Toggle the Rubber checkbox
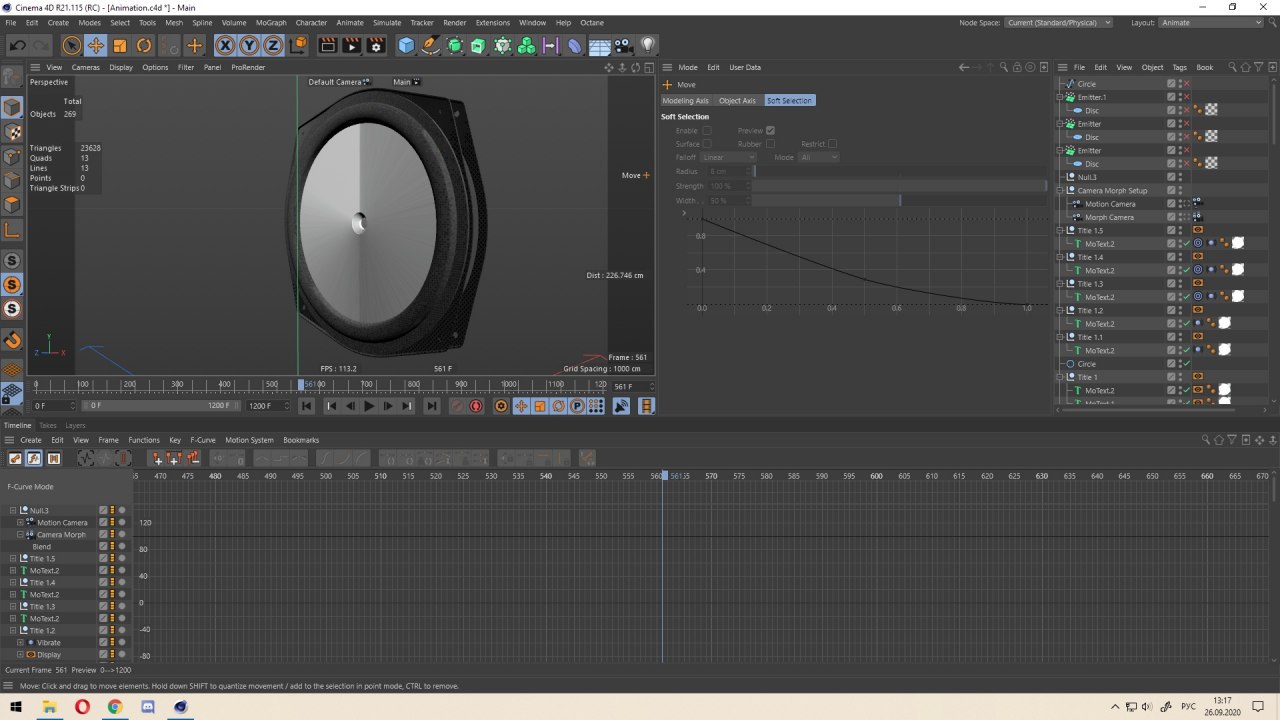 pyautogui.click(x=770, y=144)
